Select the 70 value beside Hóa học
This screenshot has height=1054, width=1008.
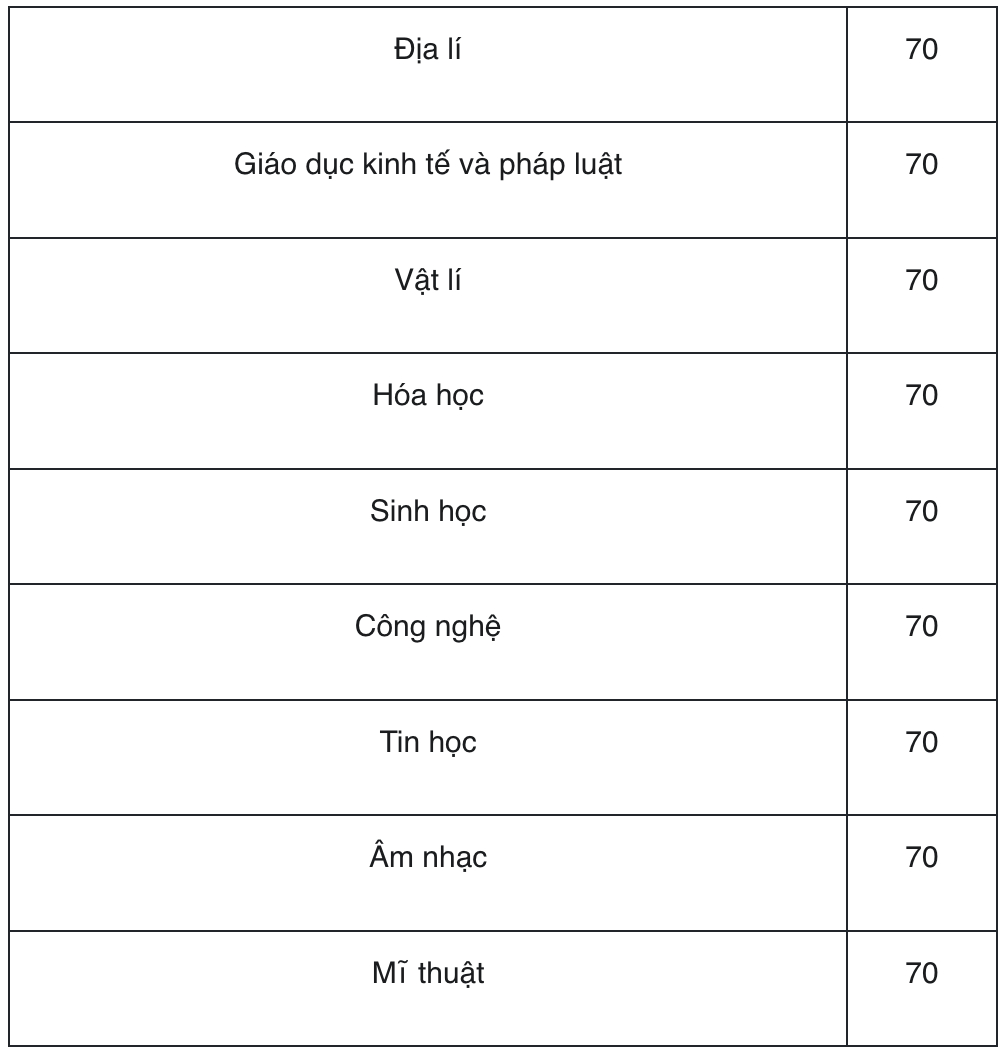tap(921, 395)
